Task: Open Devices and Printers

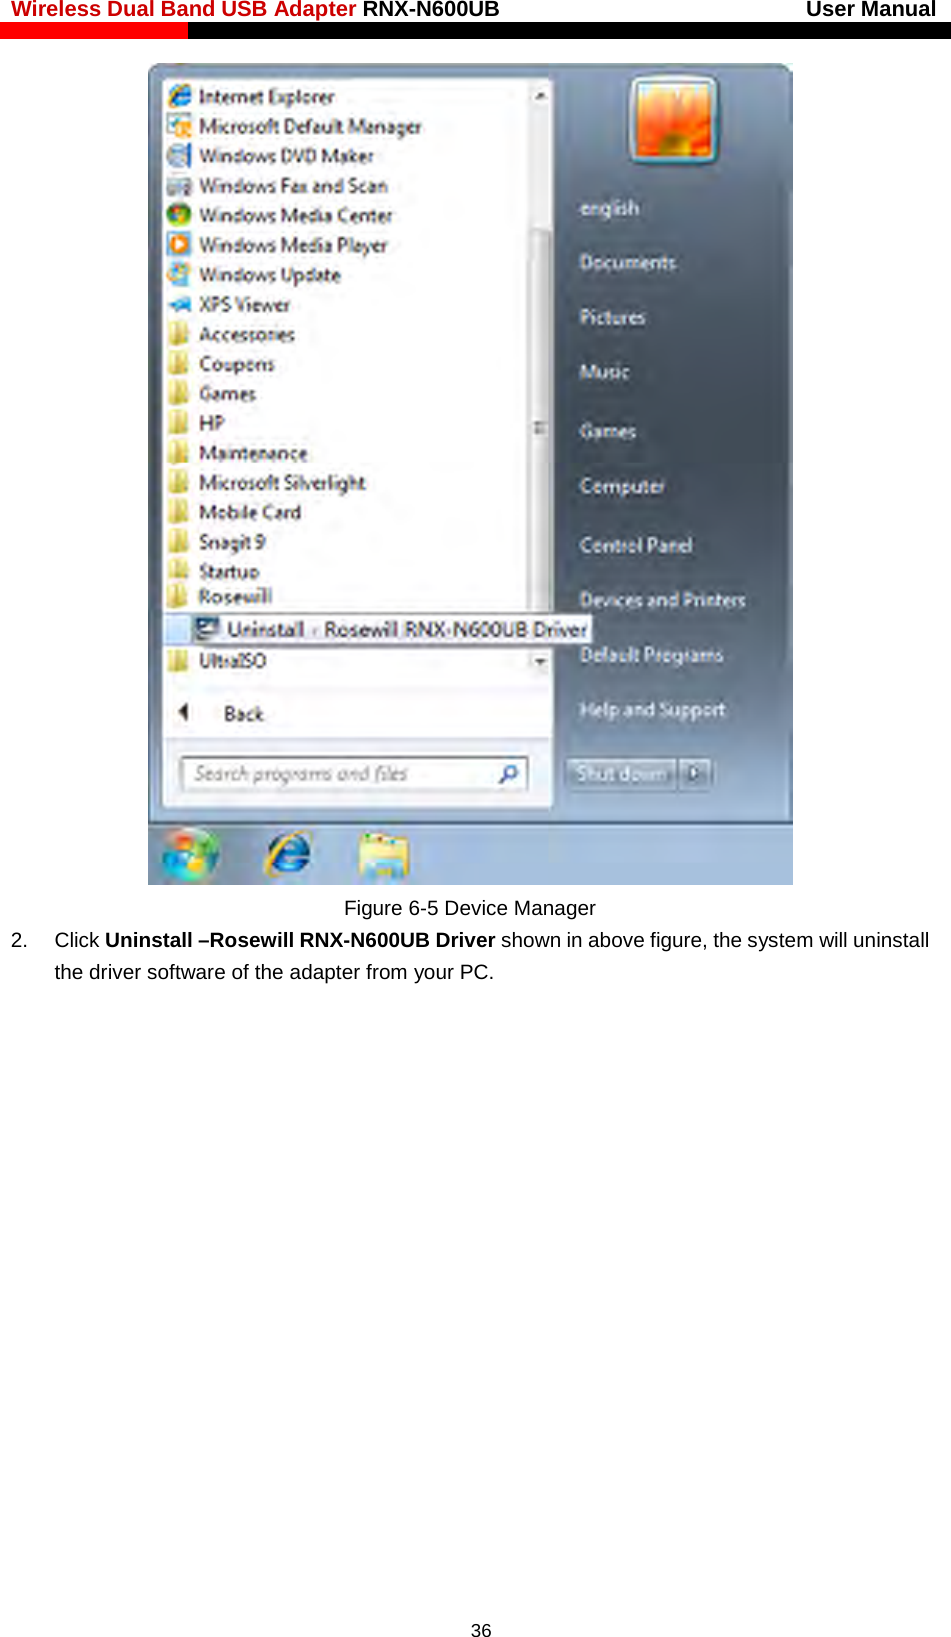Action: tap(662, 600)
